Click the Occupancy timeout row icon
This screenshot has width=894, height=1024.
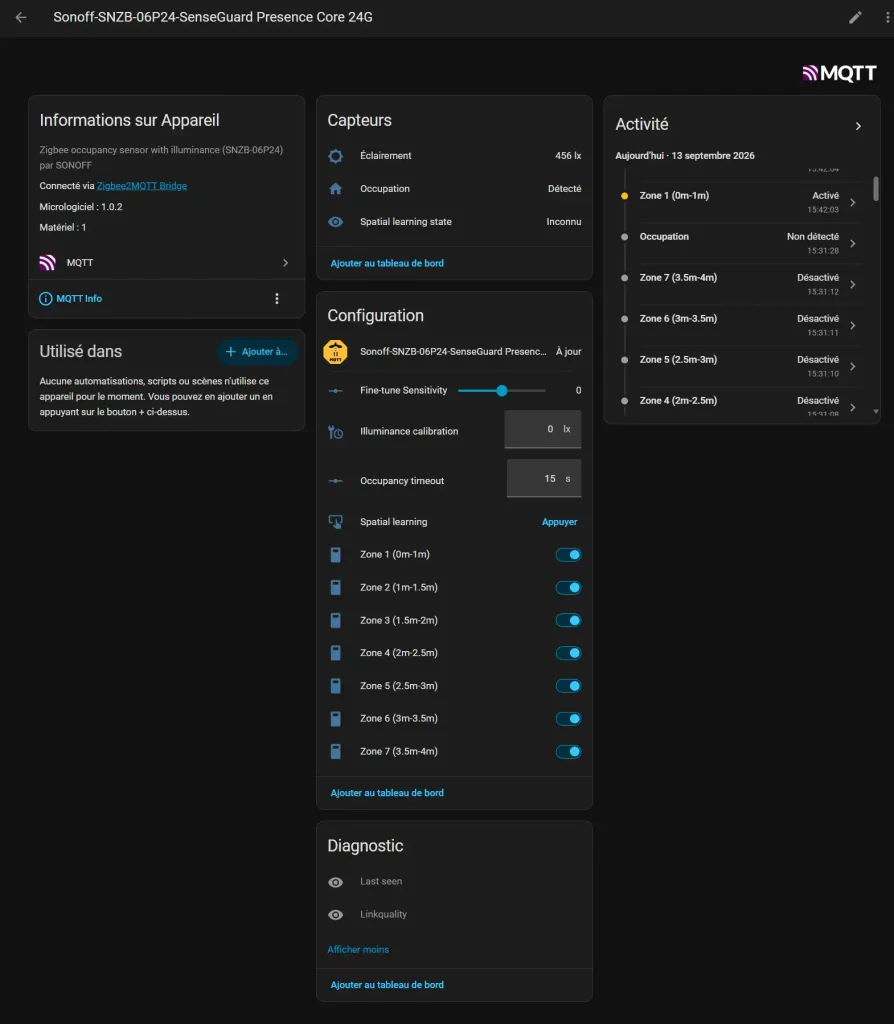336,481
